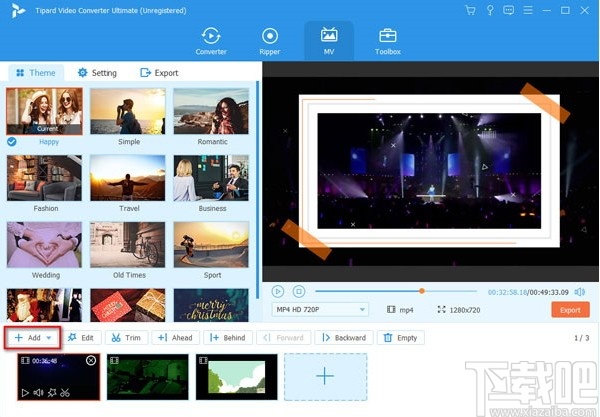Click the film icon on first clip
The width and height of the screenshot is (600, 417).
click(x=25, y=360)
